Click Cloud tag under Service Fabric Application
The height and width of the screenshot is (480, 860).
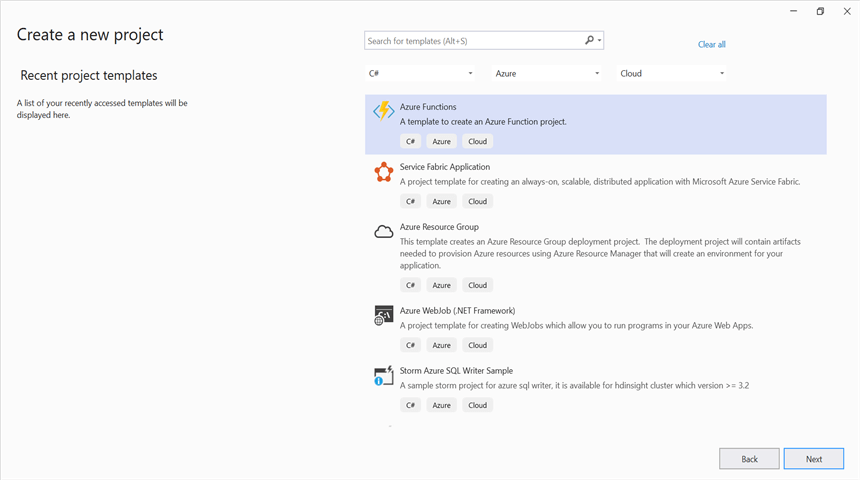[477, 201]
